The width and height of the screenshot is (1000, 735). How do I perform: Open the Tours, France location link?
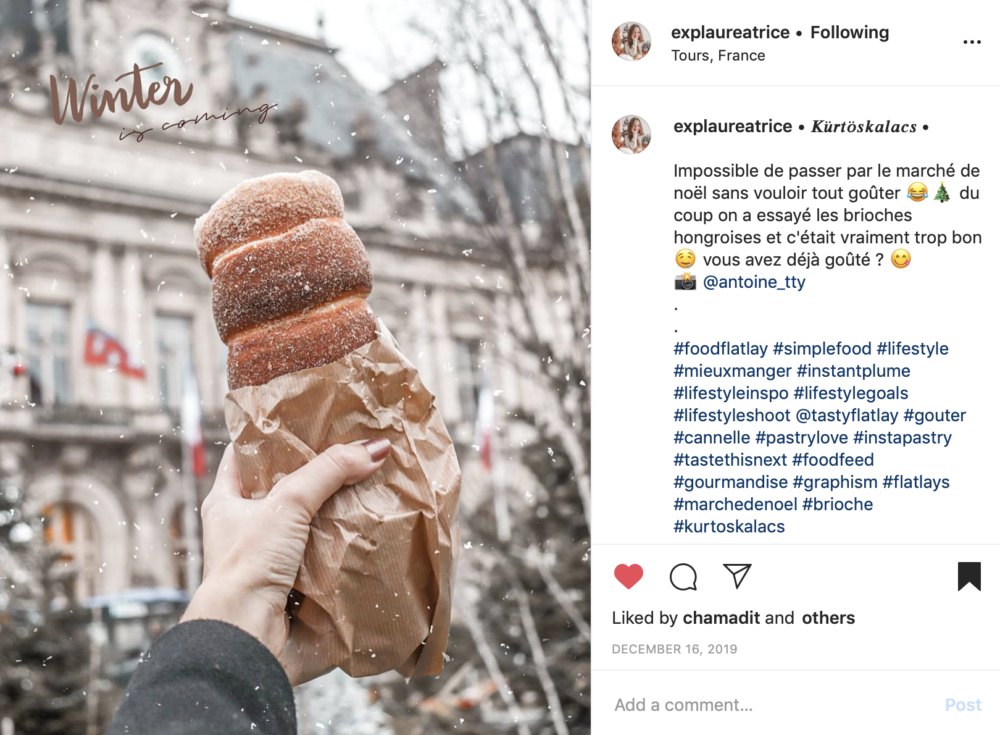(717, 56)
